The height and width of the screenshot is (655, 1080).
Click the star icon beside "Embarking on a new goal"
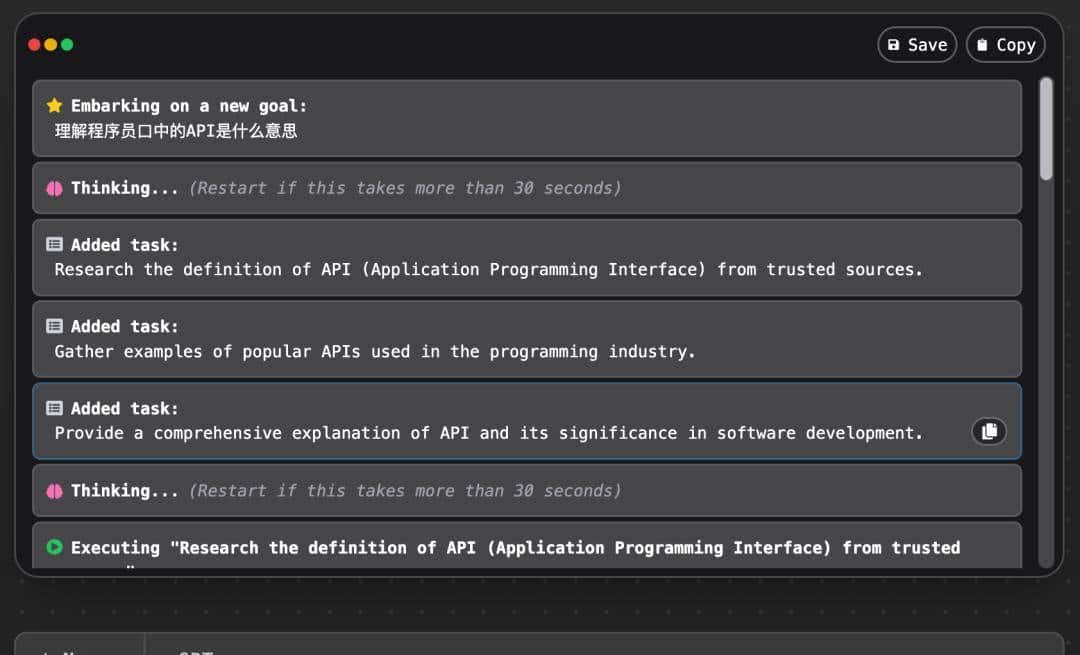pos(55,106)
